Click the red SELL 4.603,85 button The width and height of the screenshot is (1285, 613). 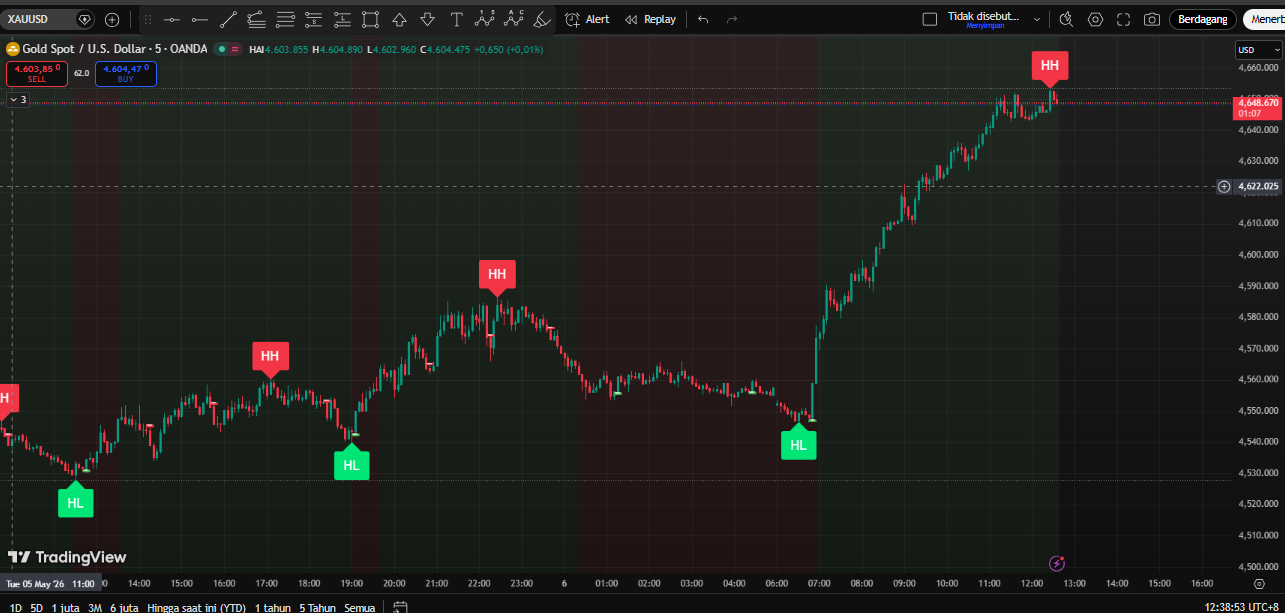pos(37,73)
